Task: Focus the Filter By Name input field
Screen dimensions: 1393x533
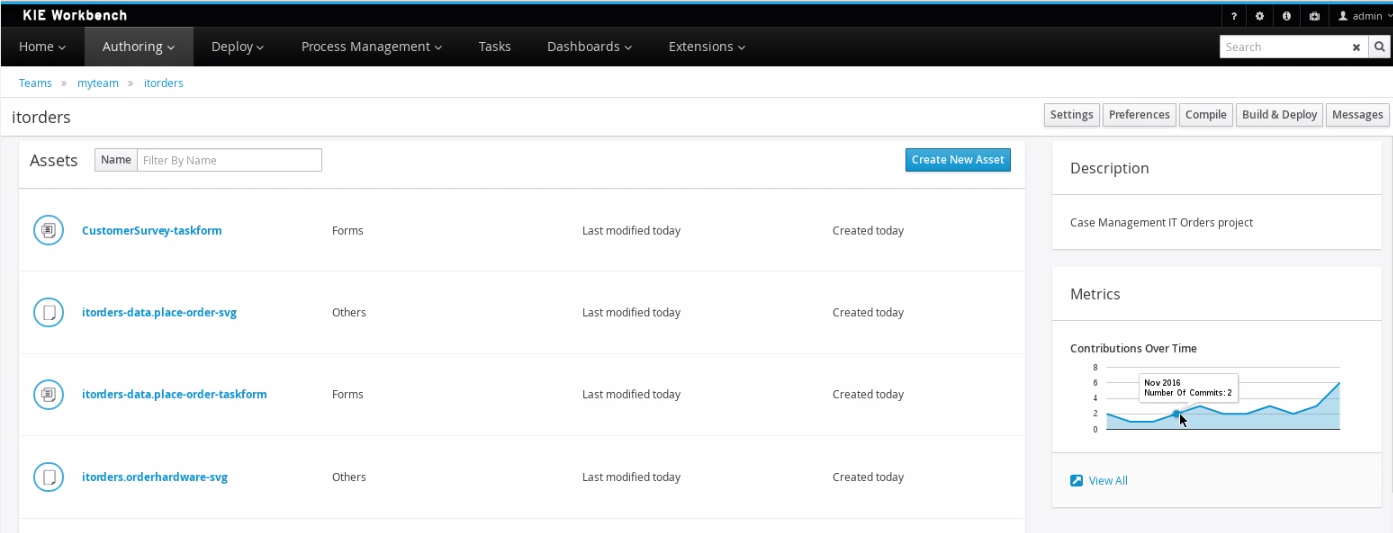Action: 229,160
